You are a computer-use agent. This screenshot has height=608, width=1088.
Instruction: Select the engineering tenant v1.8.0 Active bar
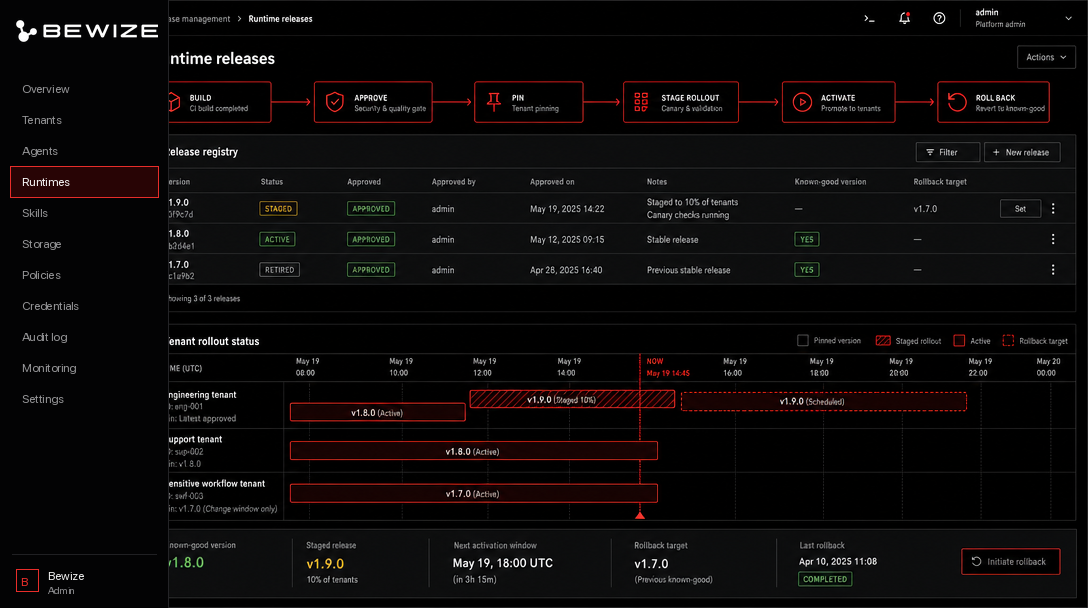coord(377,412)
